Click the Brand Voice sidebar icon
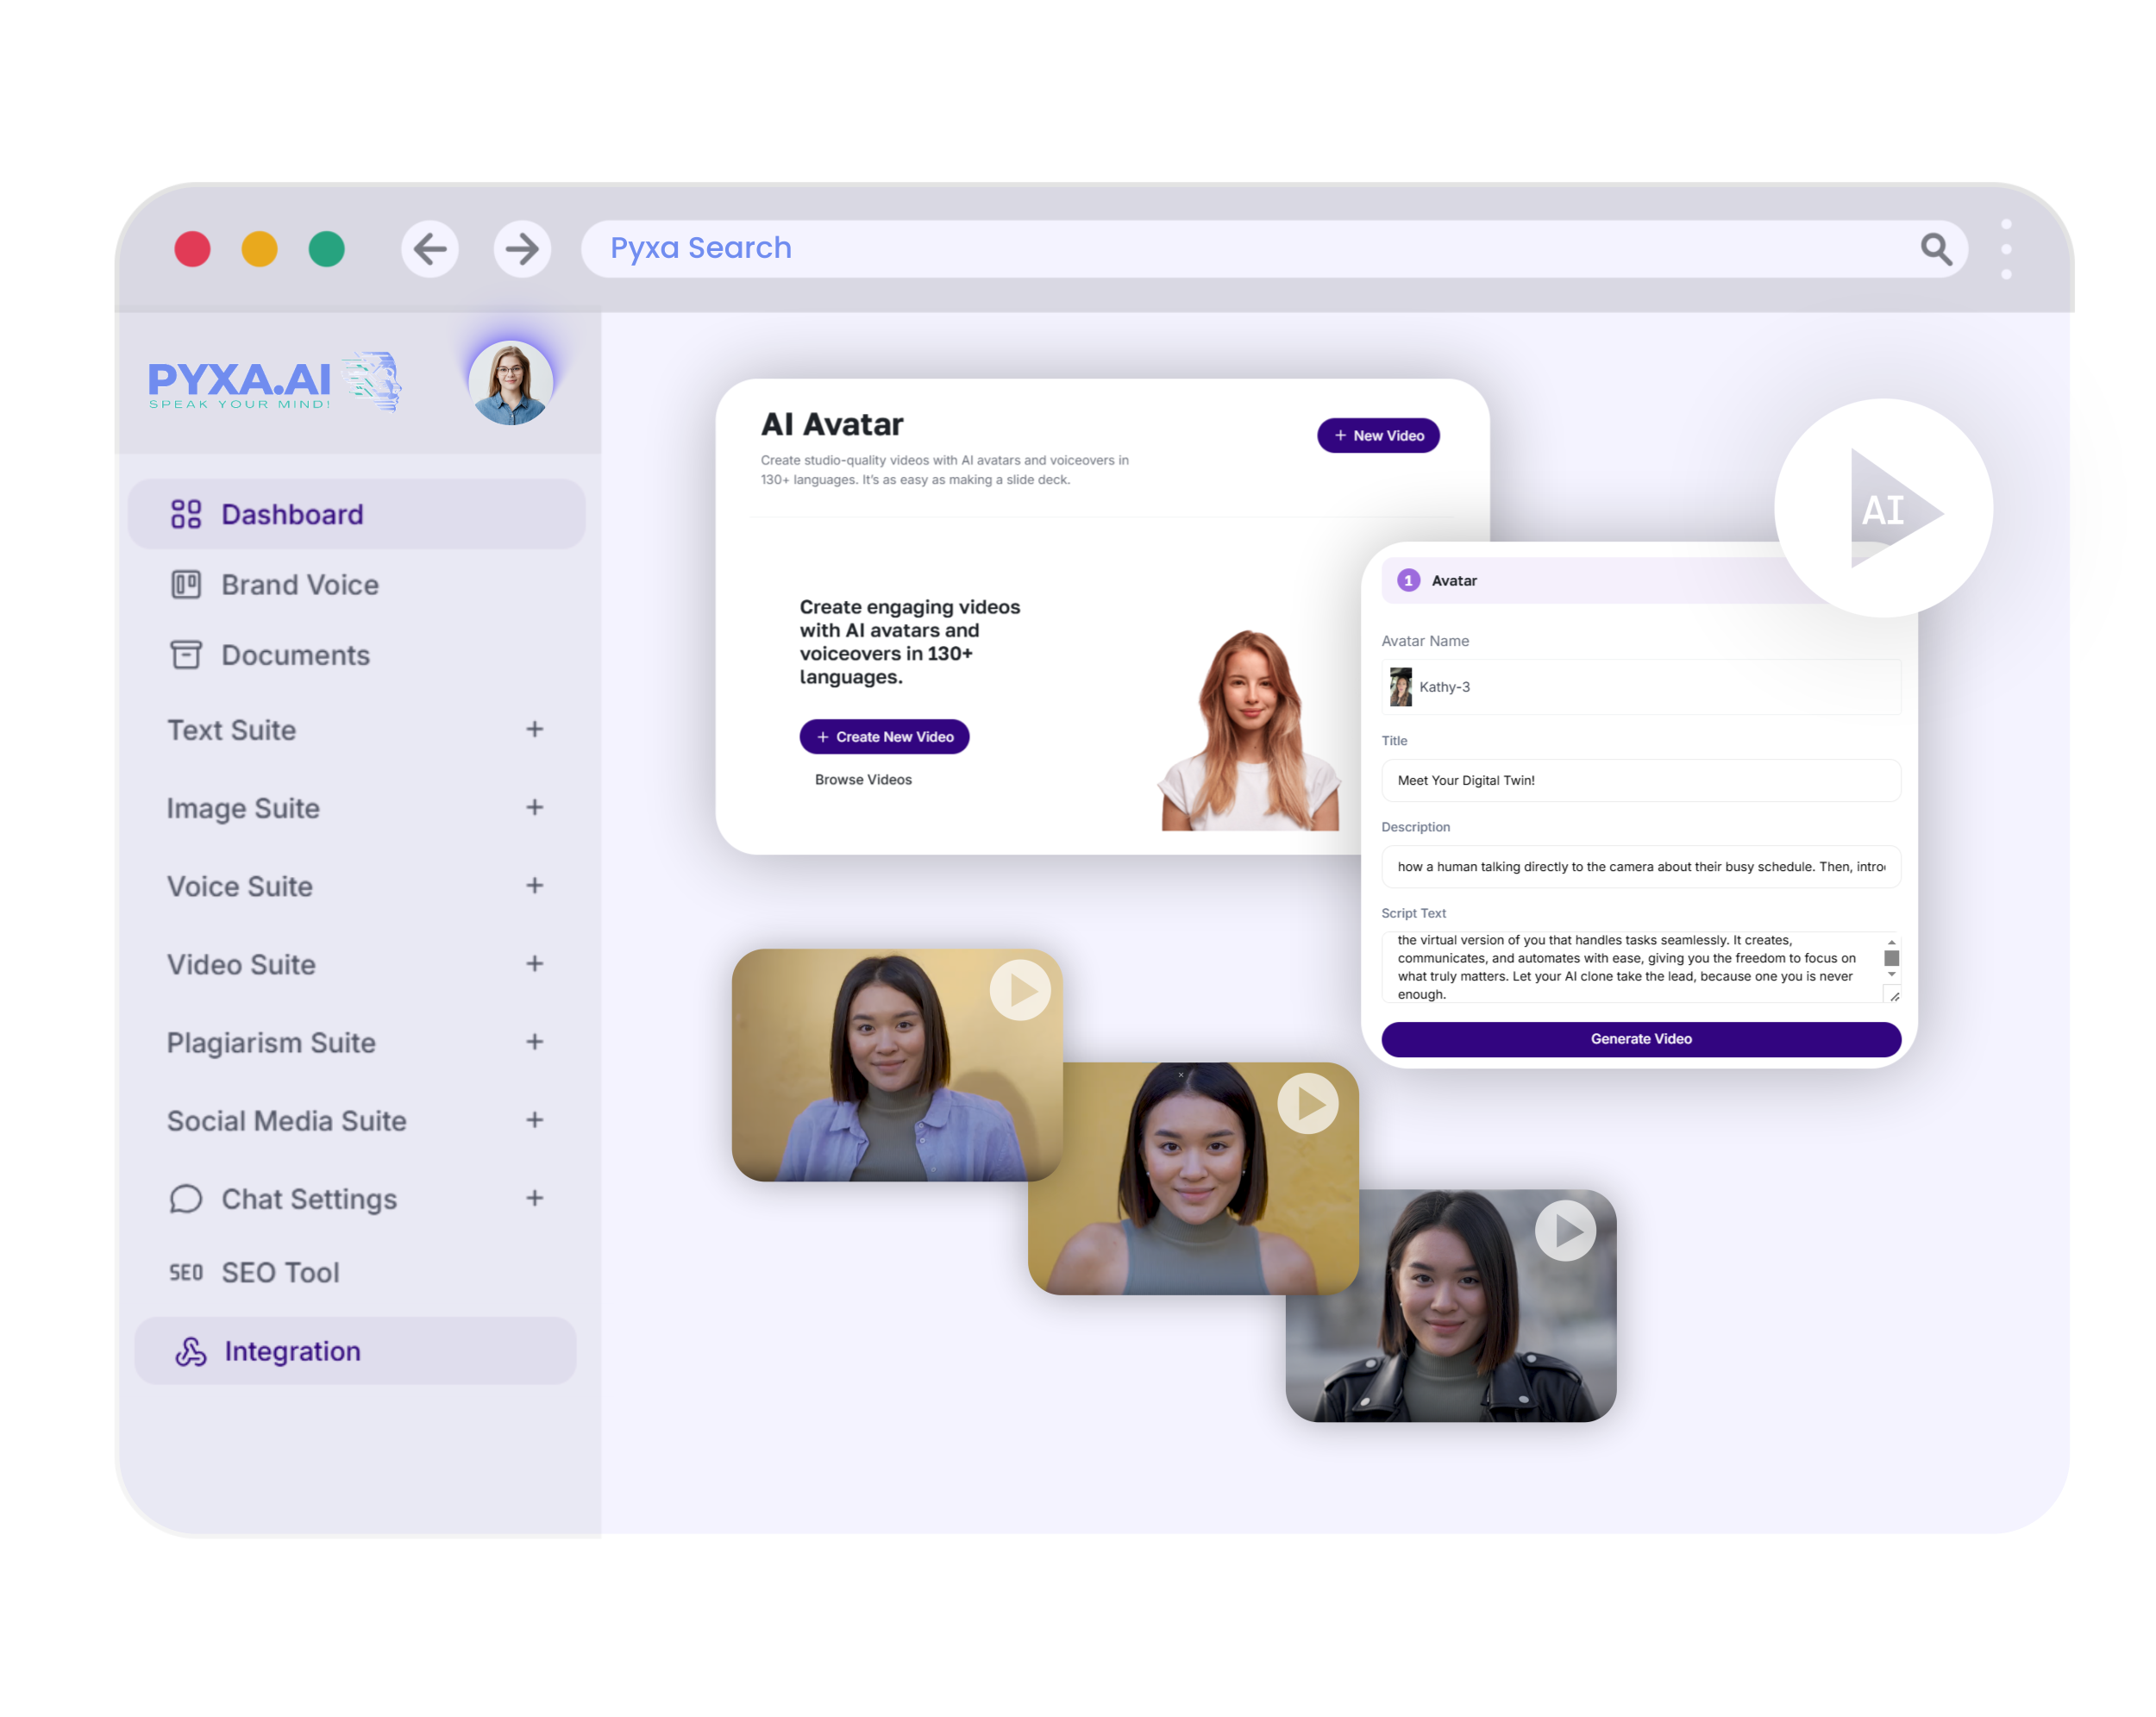The height and width of the screenshot is (1717, 2156). point(187,586)
